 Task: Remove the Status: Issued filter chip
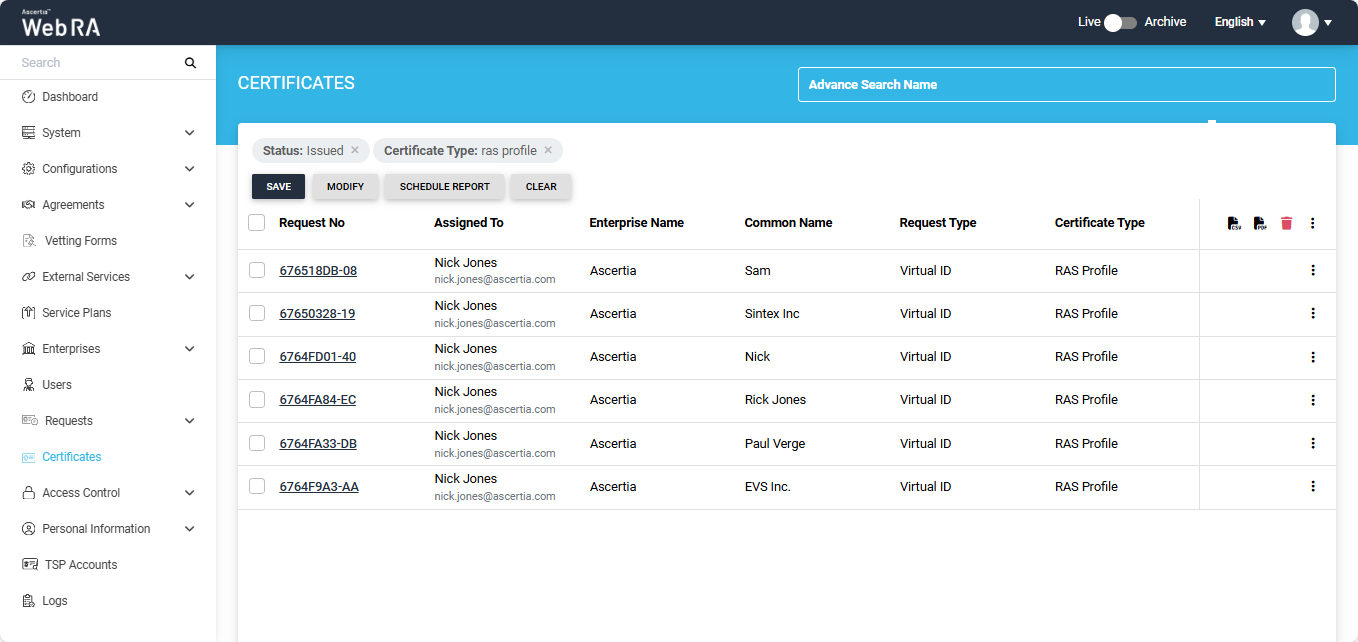pyautogui.click(x=355, y=150)
